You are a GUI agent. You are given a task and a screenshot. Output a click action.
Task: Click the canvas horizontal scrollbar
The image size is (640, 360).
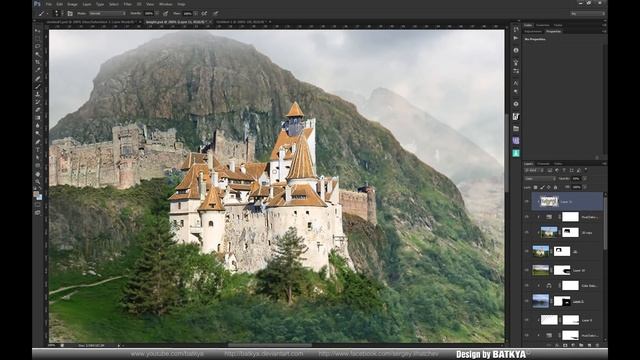270,345
